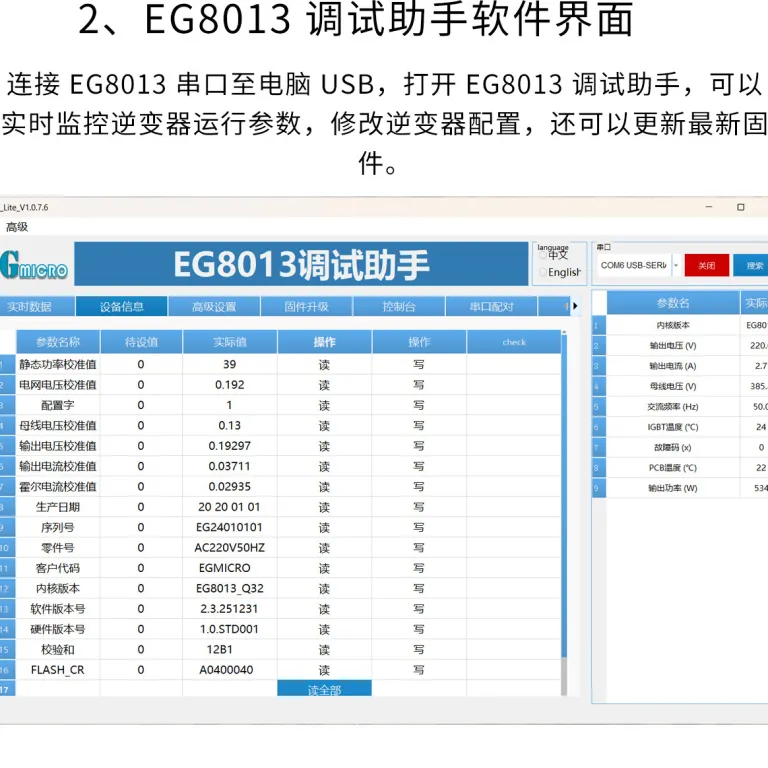Click the blue 搜索 button
768x768 pixels.
[751, 265]
